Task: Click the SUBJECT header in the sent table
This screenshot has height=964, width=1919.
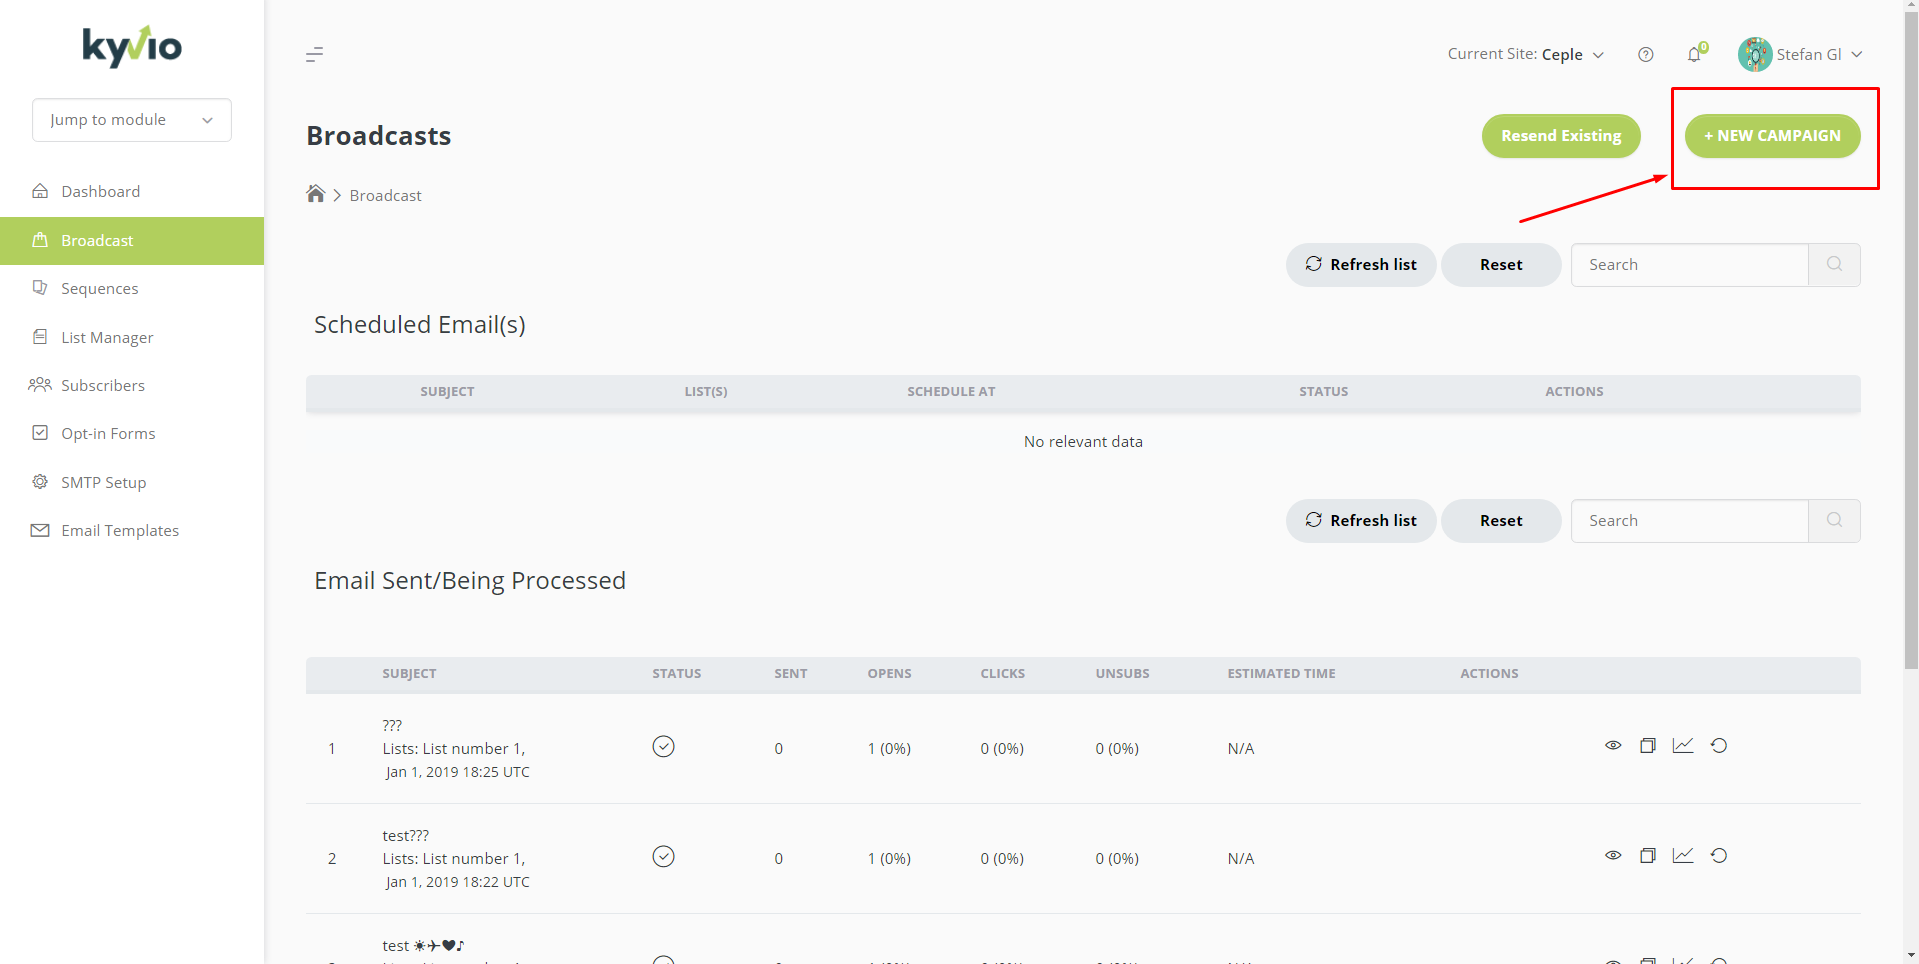Action: (x=409, y=674)
